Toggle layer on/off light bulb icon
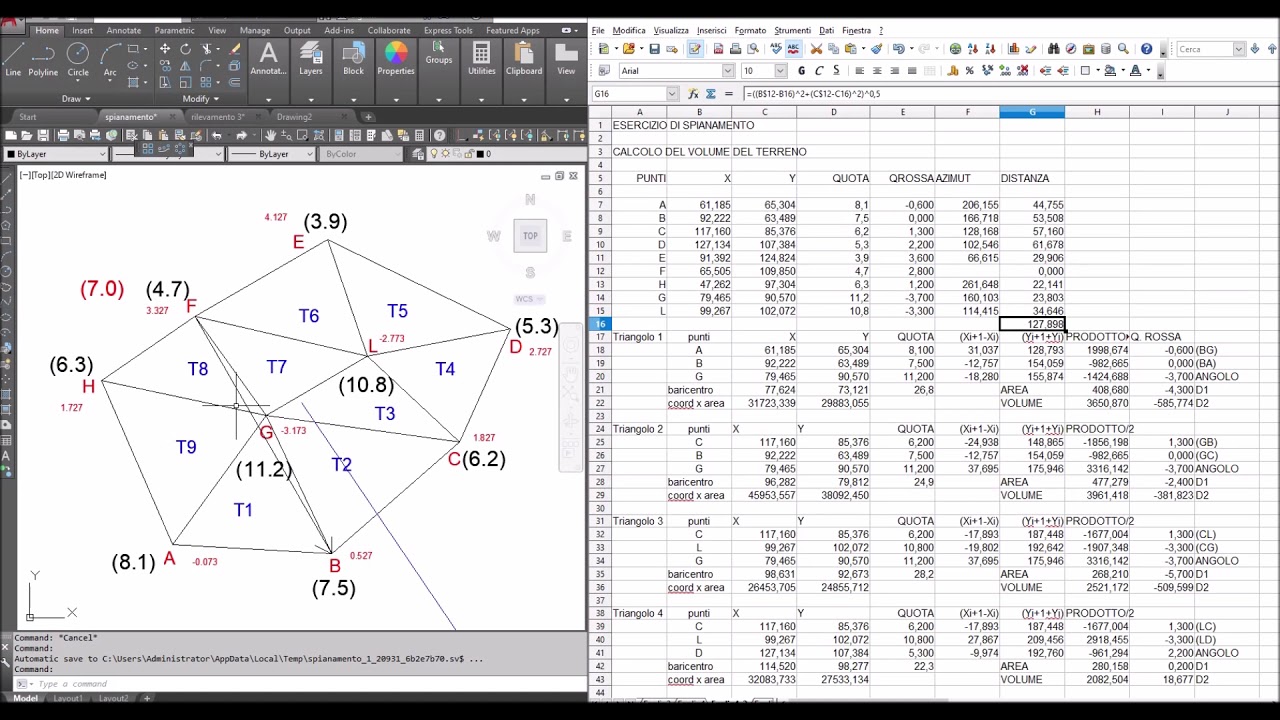This screenshot has width=1280, height=720. 433,154
